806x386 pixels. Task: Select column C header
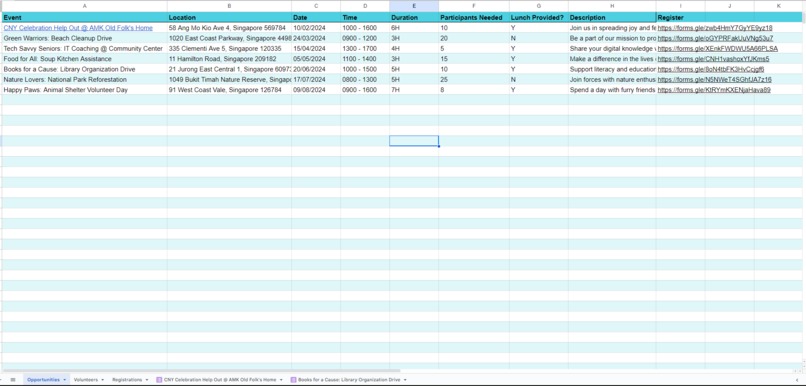[x=316, y=6]
